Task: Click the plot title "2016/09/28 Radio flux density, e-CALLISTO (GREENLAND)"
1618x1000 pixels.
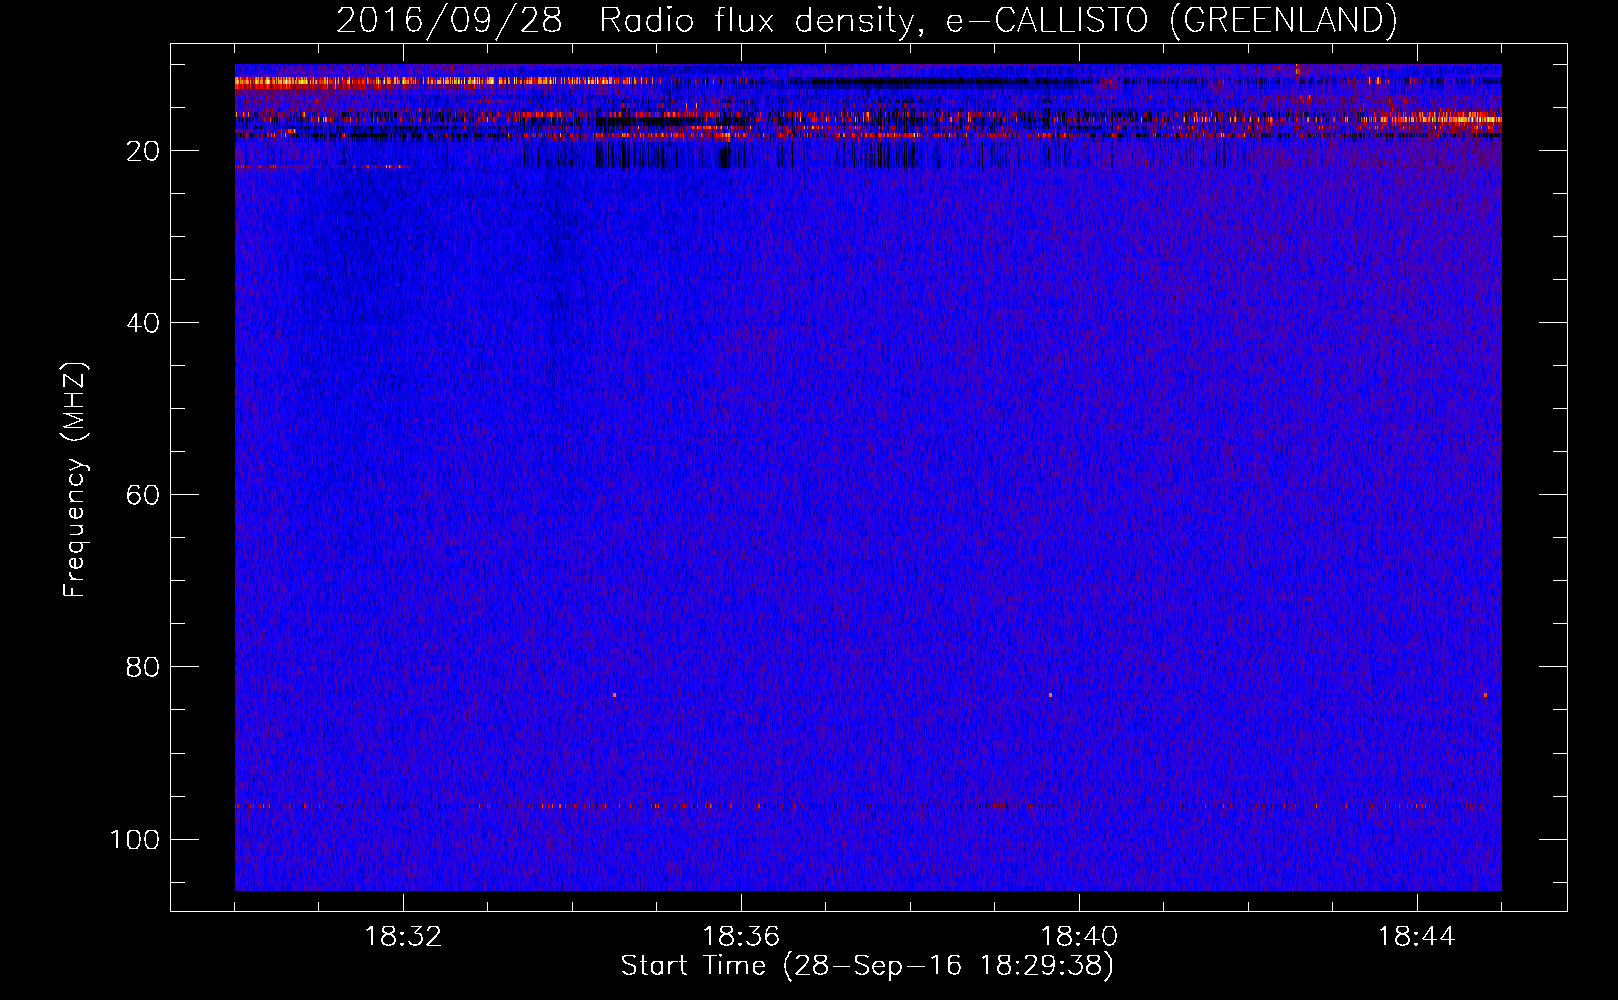Action: (x=866, y=20)
